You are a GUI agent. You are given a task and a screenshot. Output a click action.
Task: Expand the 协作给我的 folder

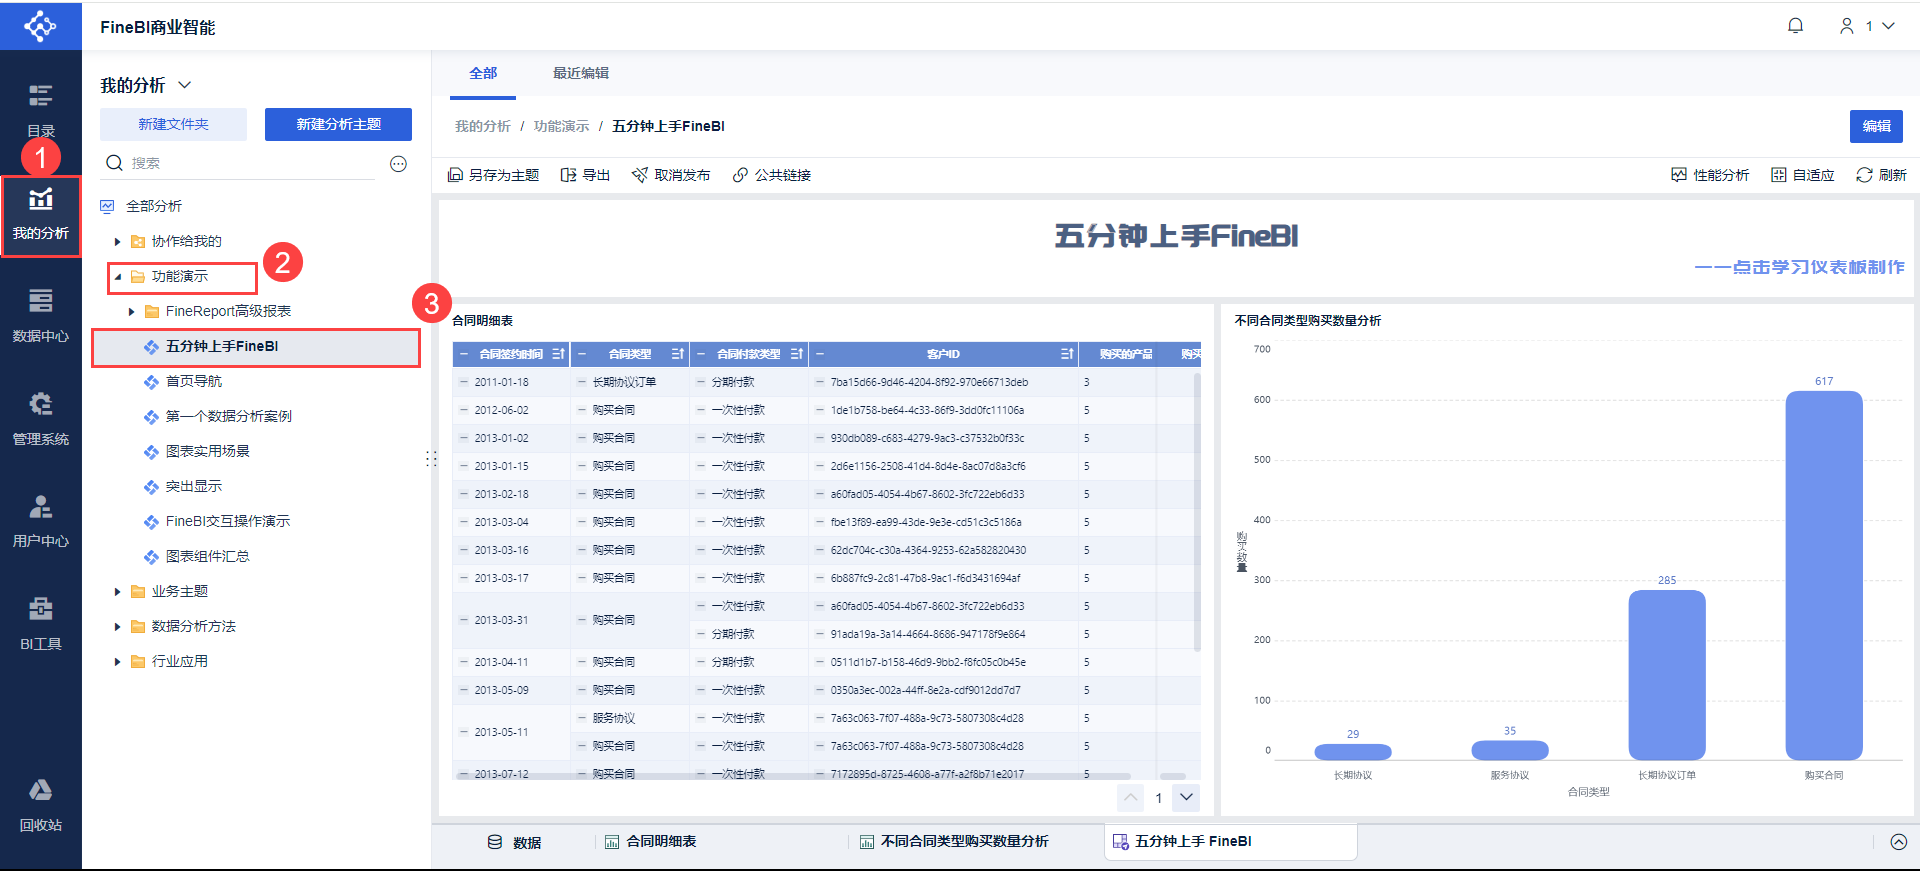(117, 241)
